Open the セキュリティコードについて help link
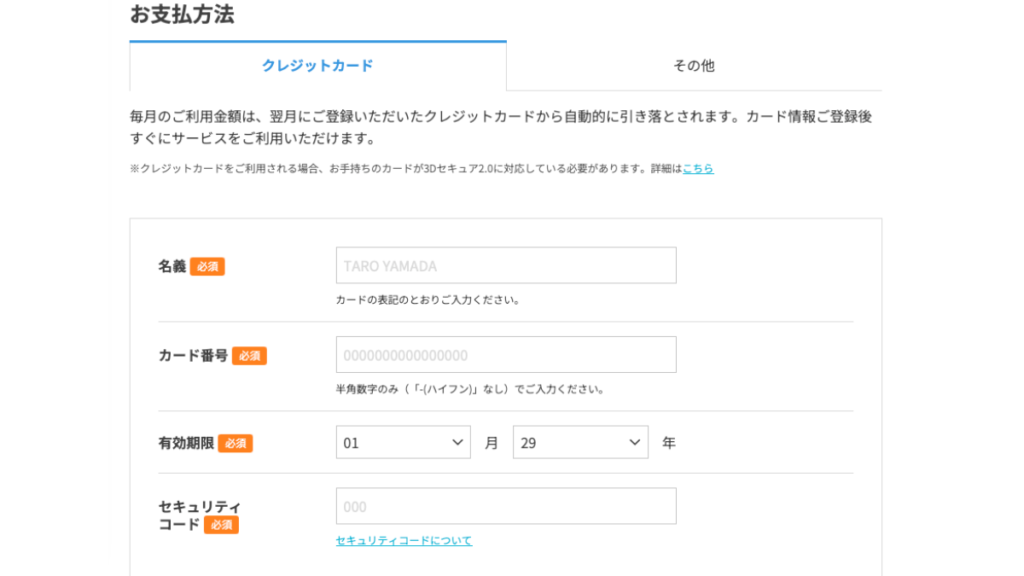 (404, 541)
